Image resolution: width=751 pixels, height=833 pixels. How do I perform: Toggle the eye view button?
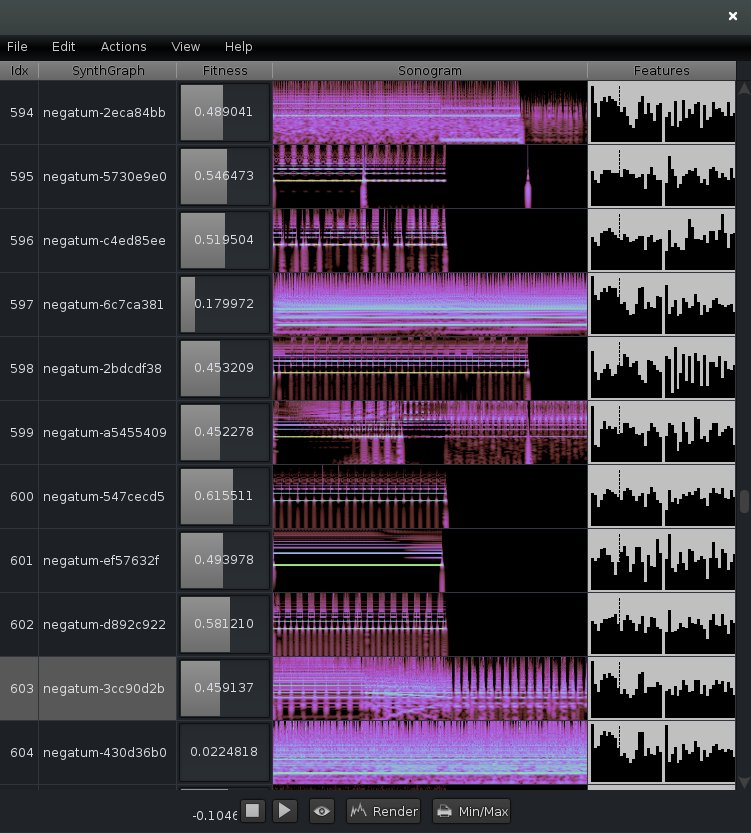tap(321, 811)
